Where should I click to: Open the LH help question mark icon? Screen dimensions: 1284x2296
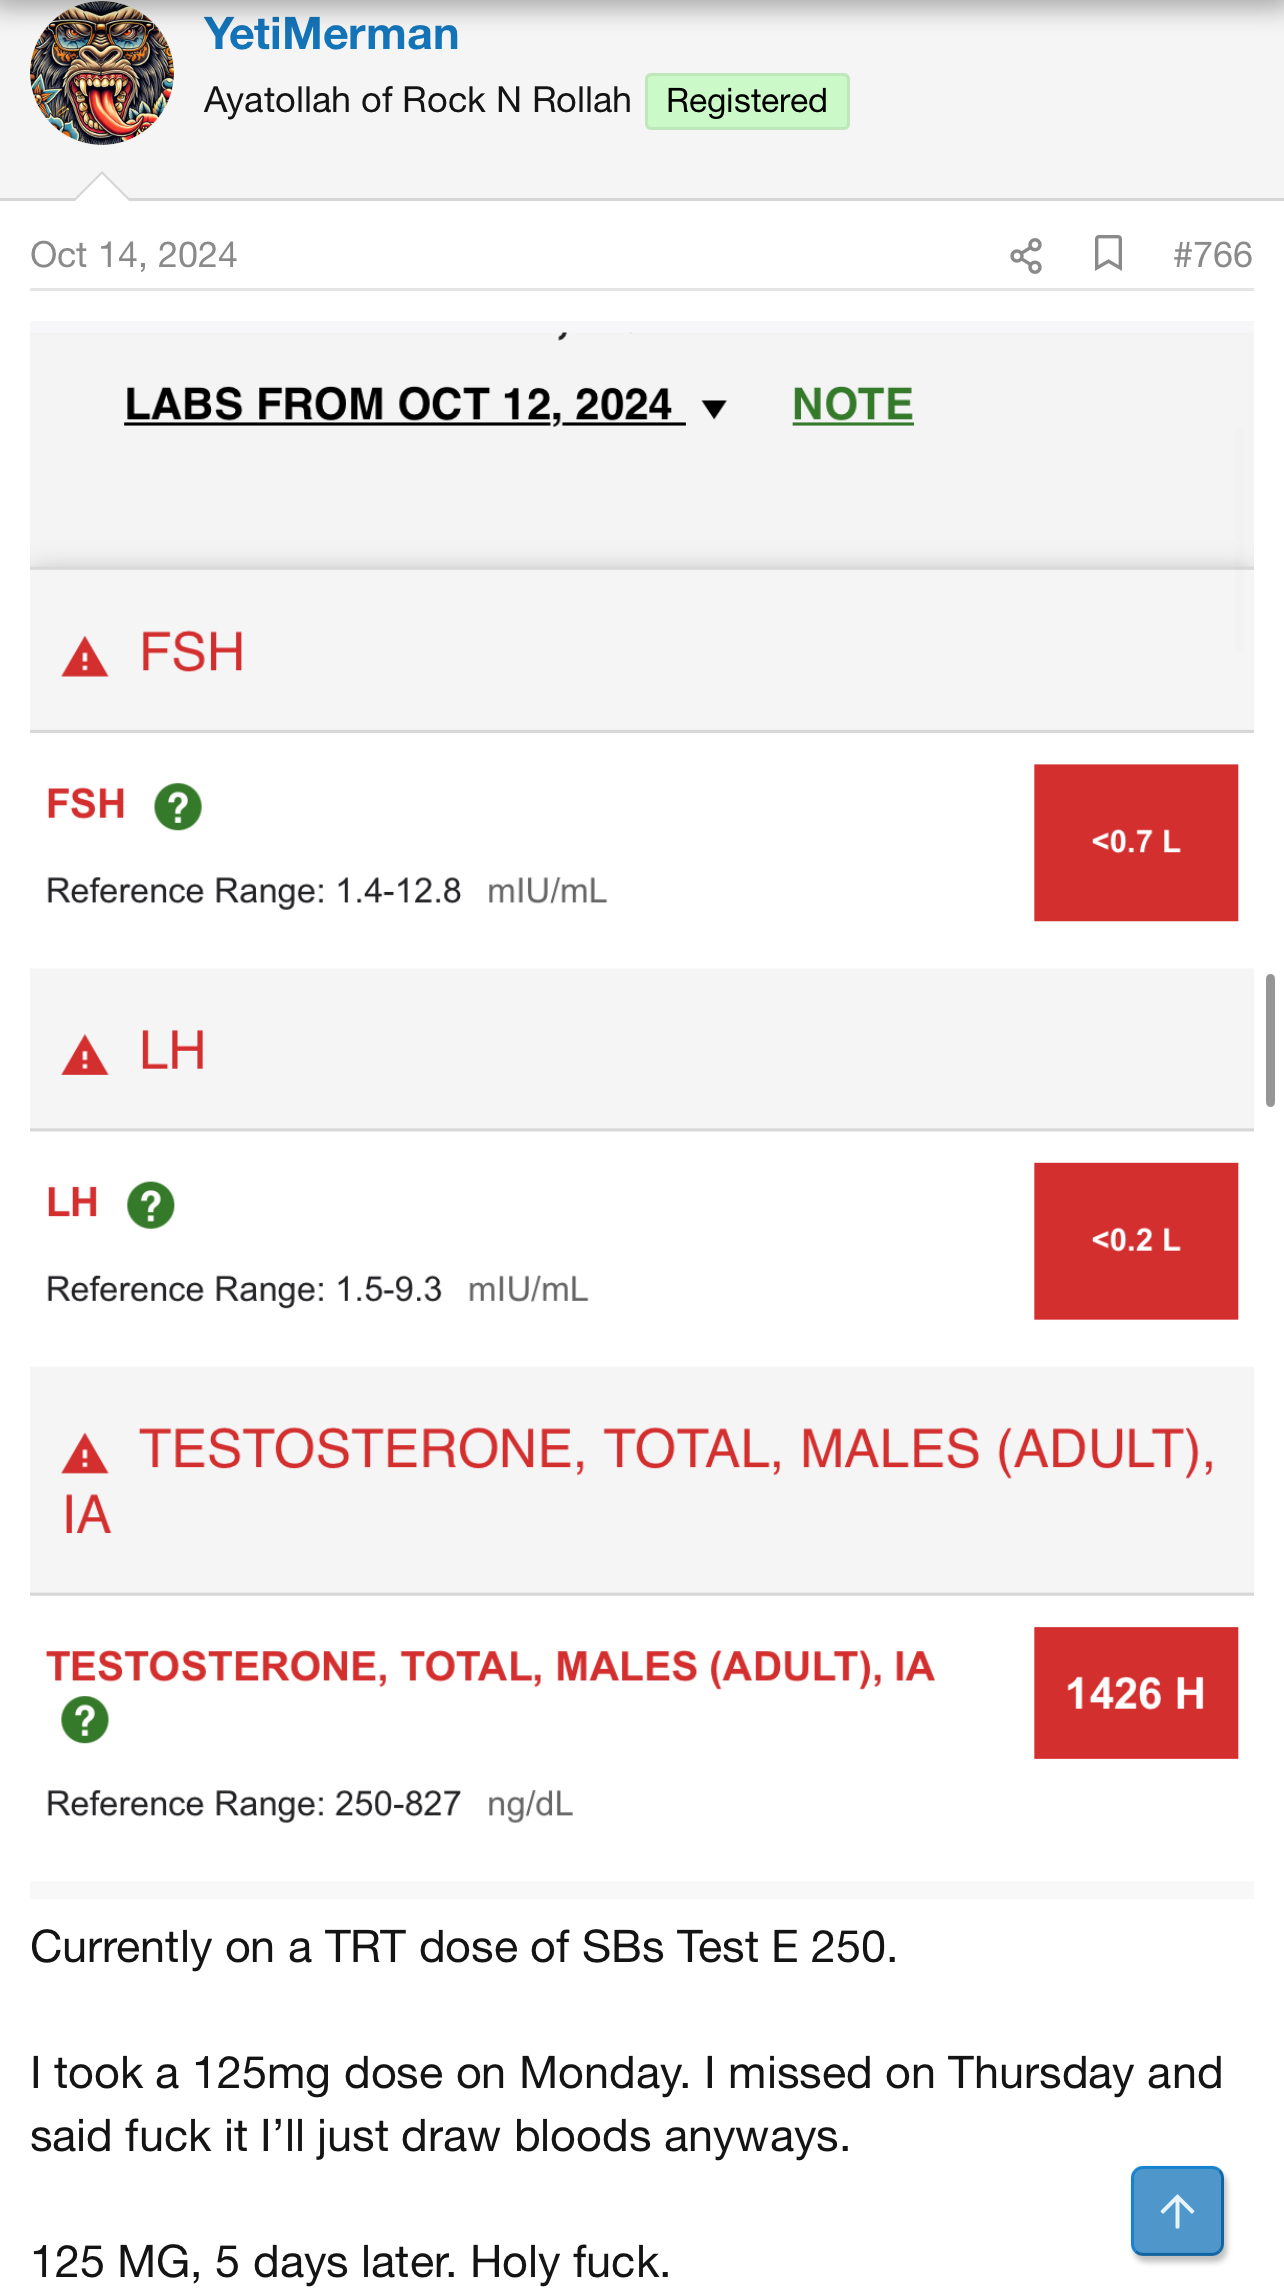pyautogui.click(x=151, y=1205)
